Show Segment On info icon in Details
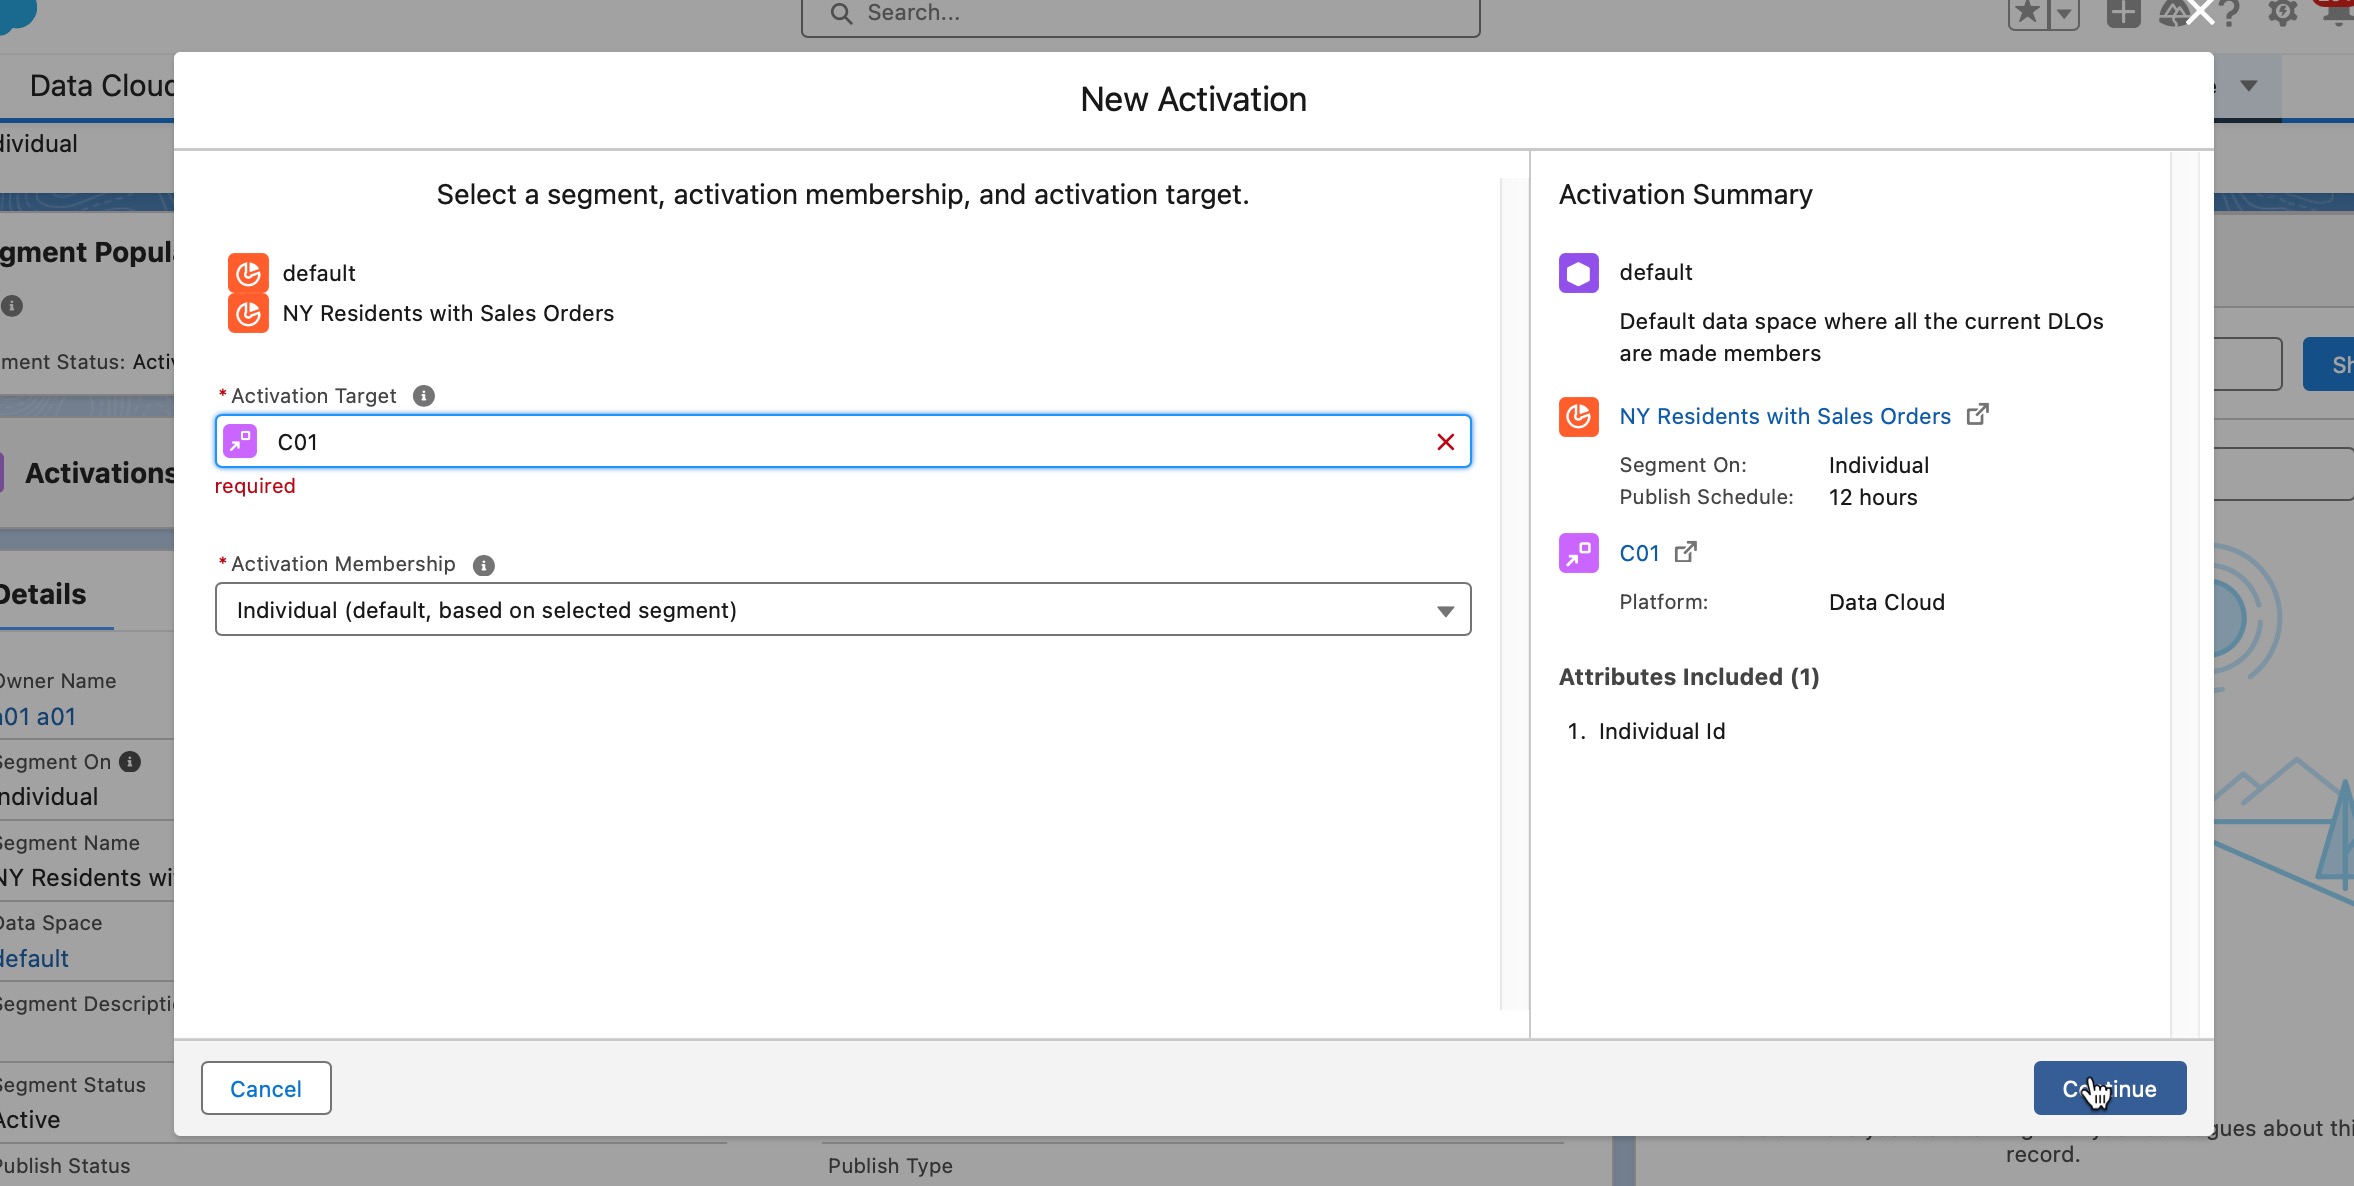Viewport: 2354px width, 1186px height. 130,762
